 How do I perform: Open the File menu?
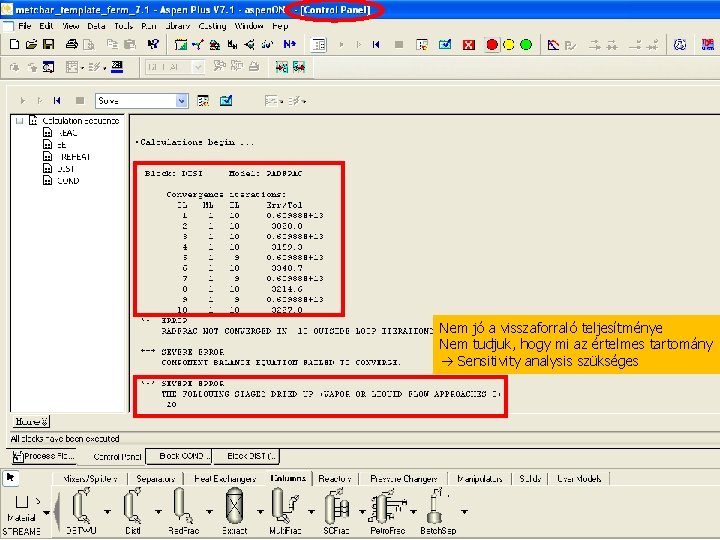tap(24, 26)
